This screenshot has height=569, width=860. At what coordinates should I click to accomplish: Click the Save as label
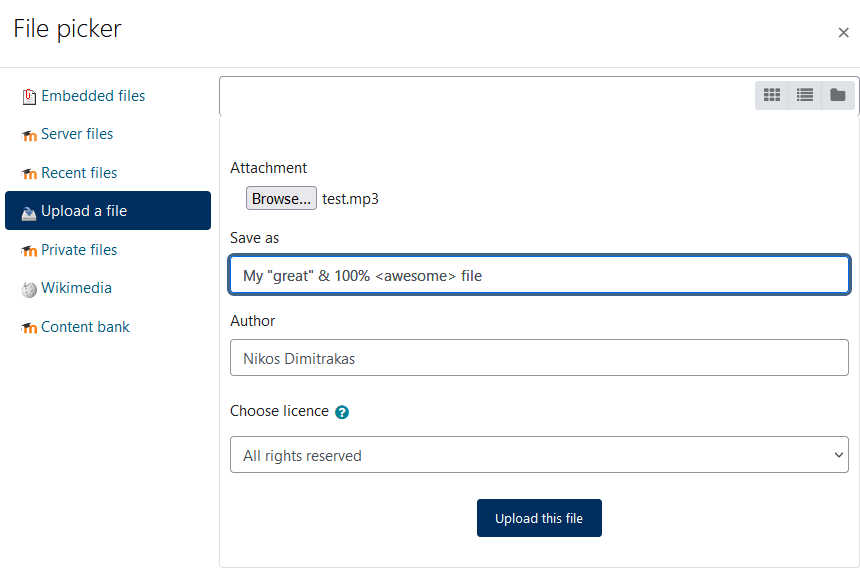254,238
